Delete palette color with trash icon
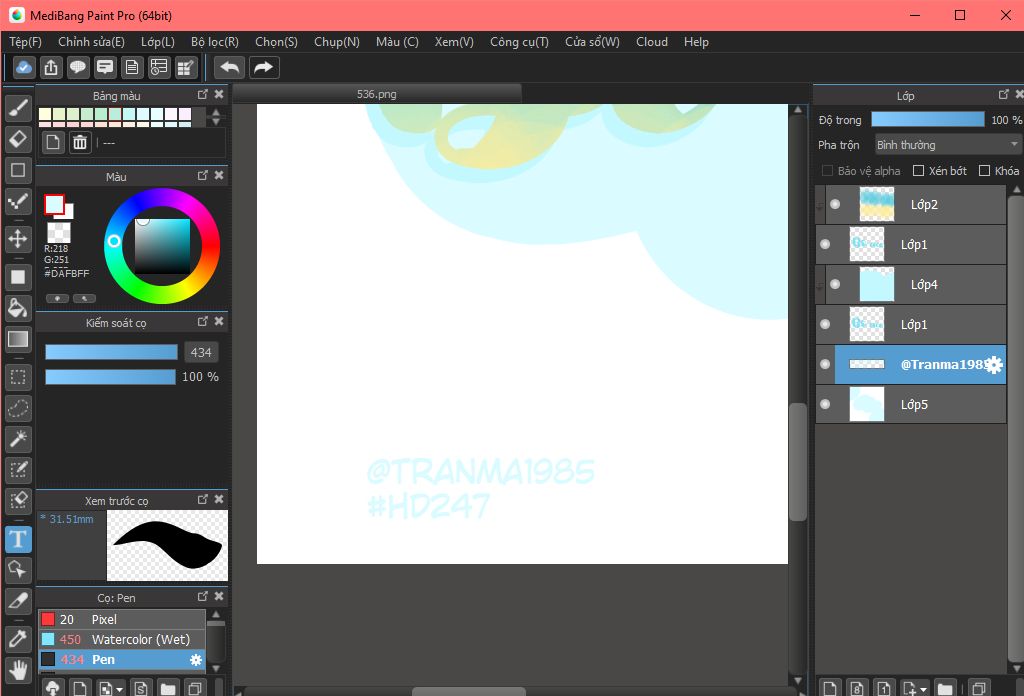1024x696 pixels. tap(80, 142)
